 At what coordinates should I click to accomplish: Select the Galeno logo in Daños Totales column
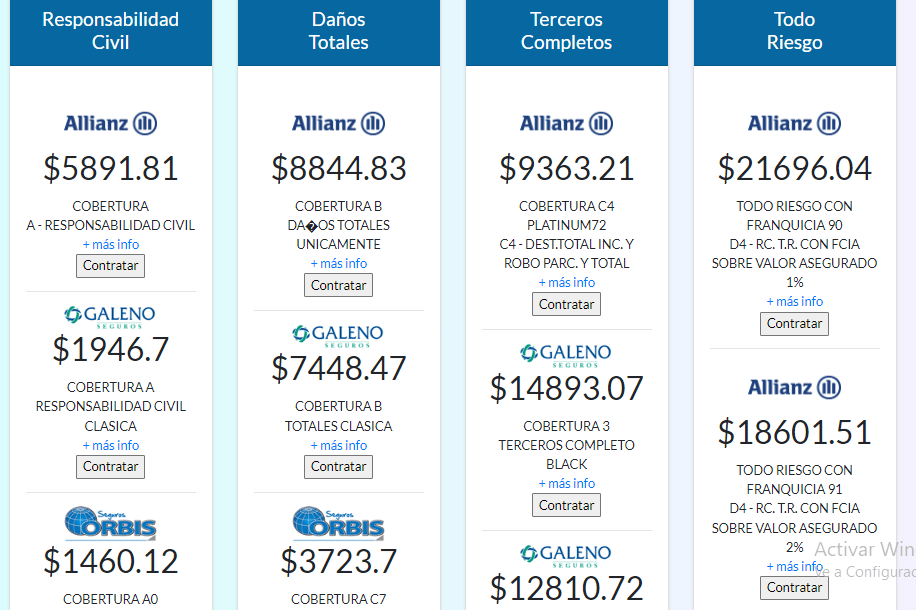click(x=338, y=334)
